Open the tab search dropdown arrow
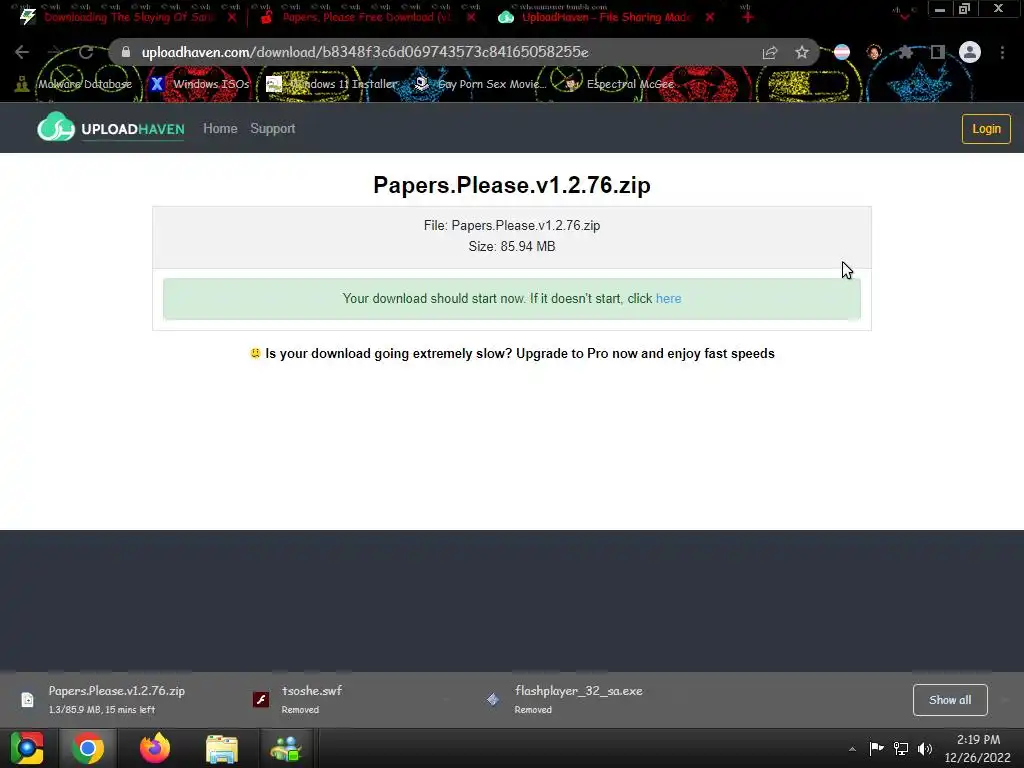 [x=904, y=15]
